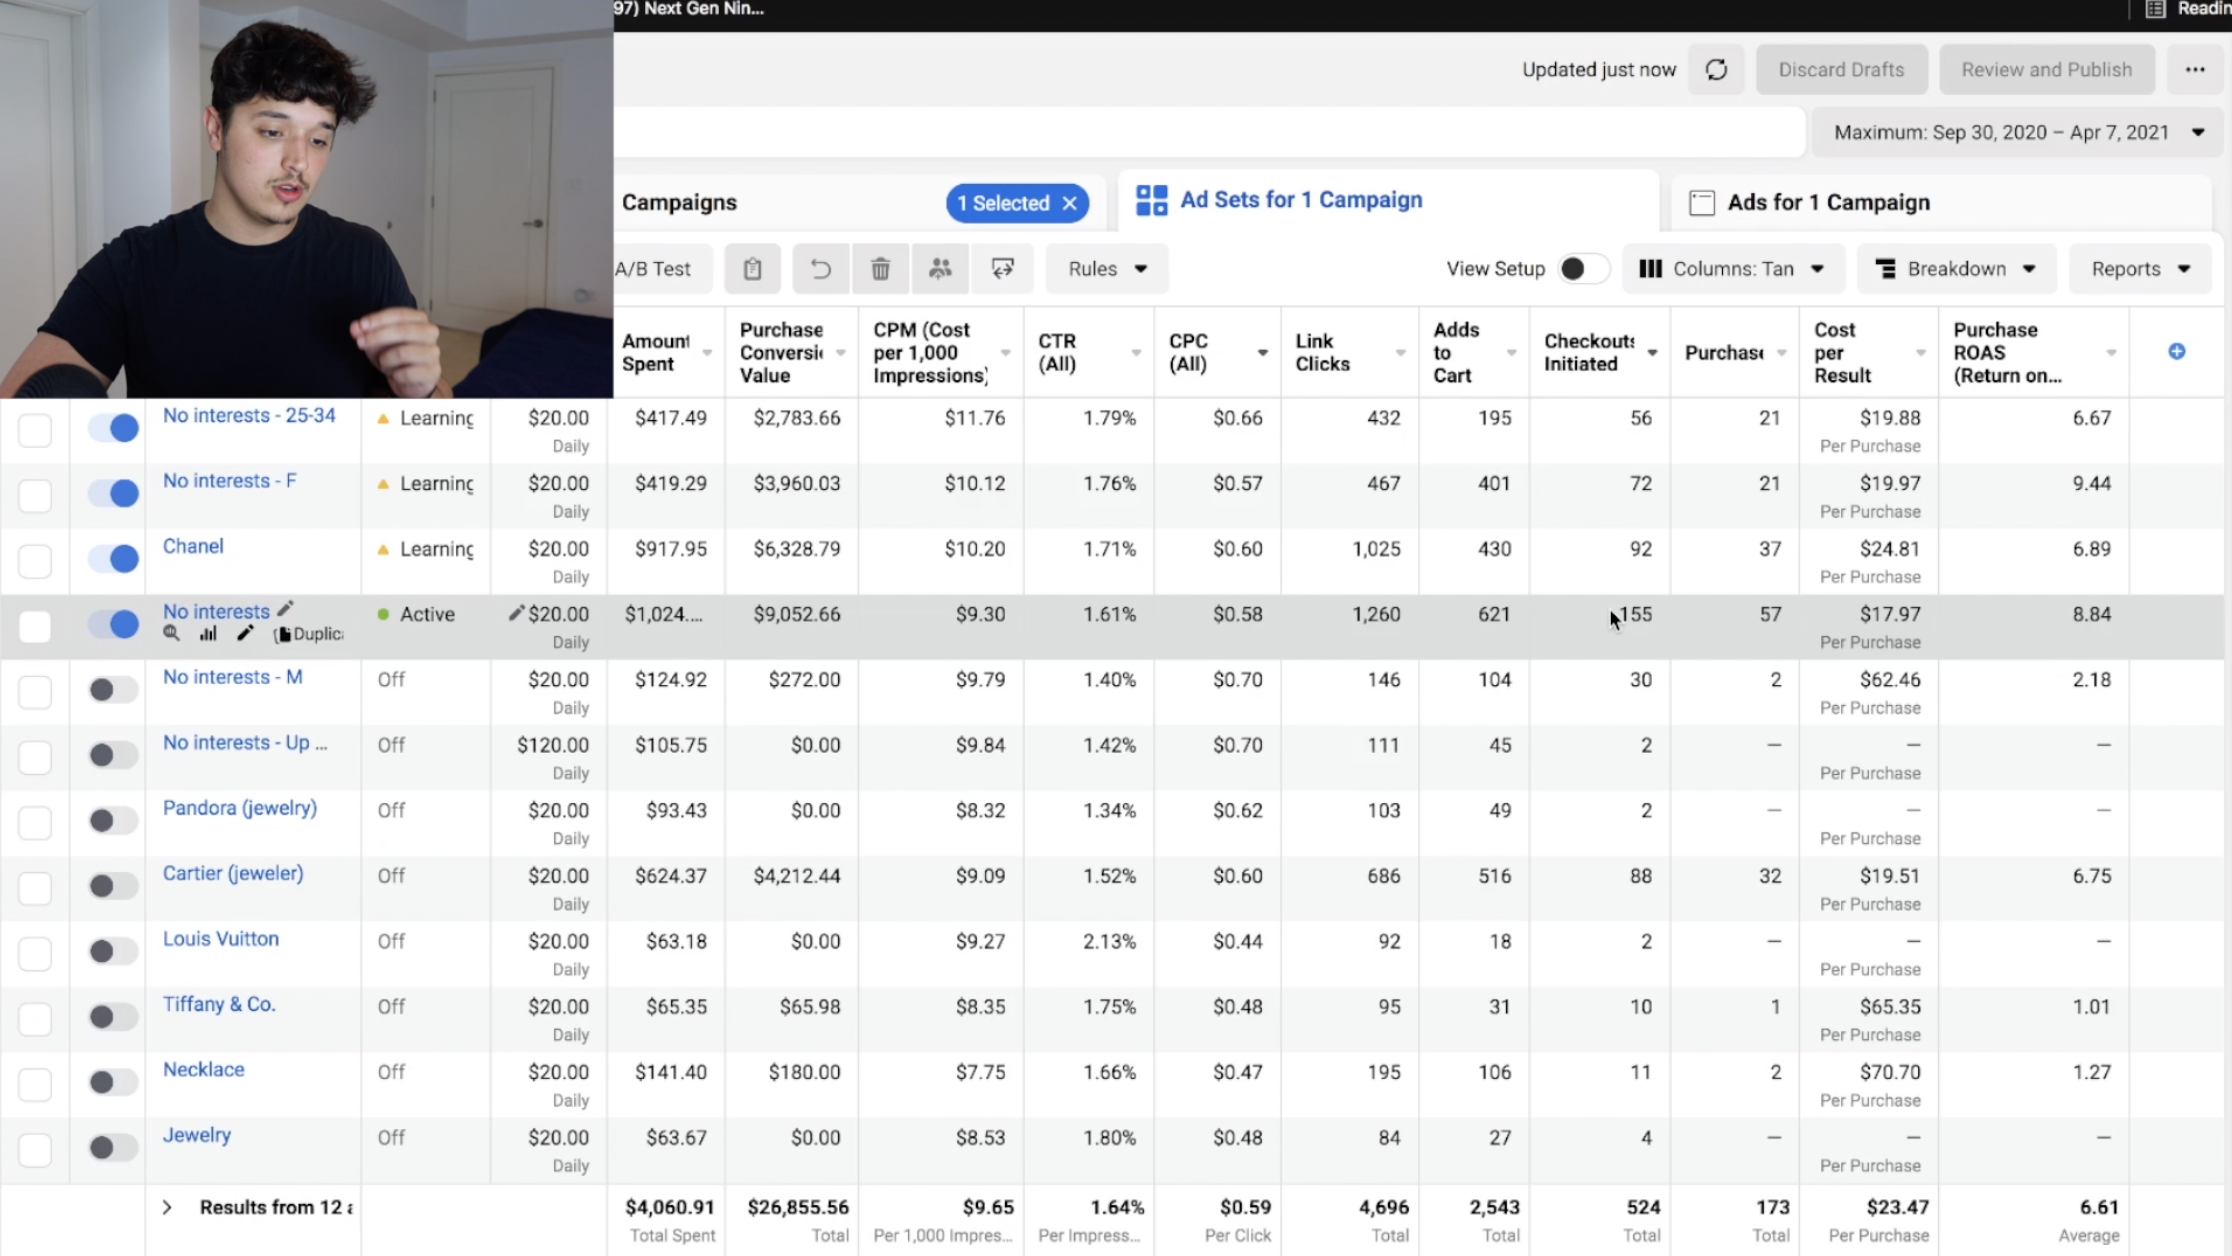The height and width of the screenshot is (1256, 2232).
Task: Click the trash delete icon
Action: click(880, 269)
